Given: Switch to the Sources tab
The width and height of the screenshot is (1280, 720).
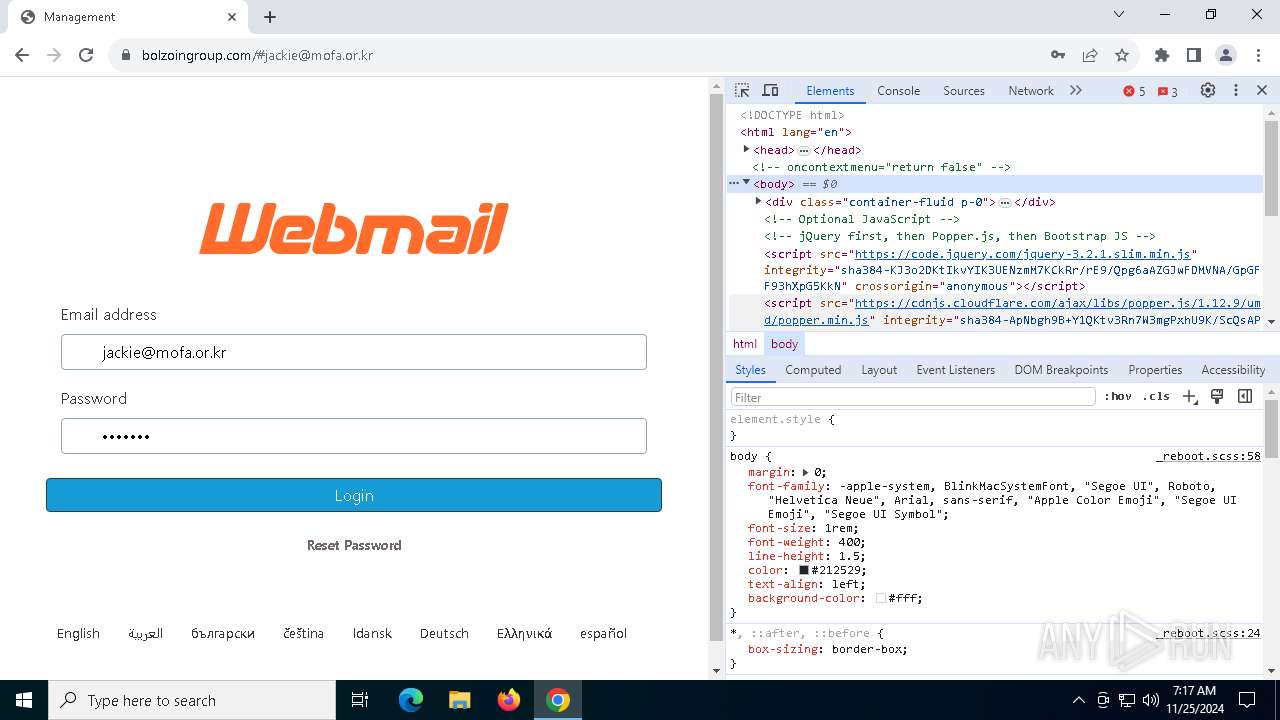Looking at the screenshot, I should tap(964, 90).
